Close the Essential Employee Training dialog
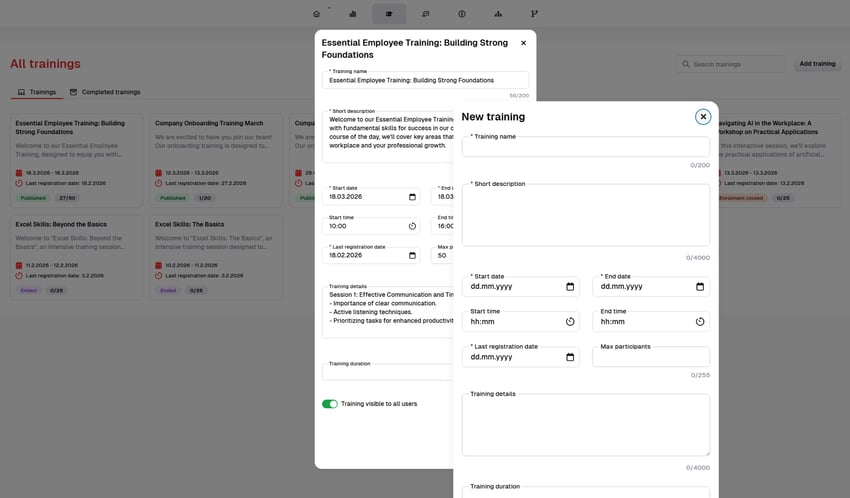Viewport: 850px width, 498px height. [523, 43]
